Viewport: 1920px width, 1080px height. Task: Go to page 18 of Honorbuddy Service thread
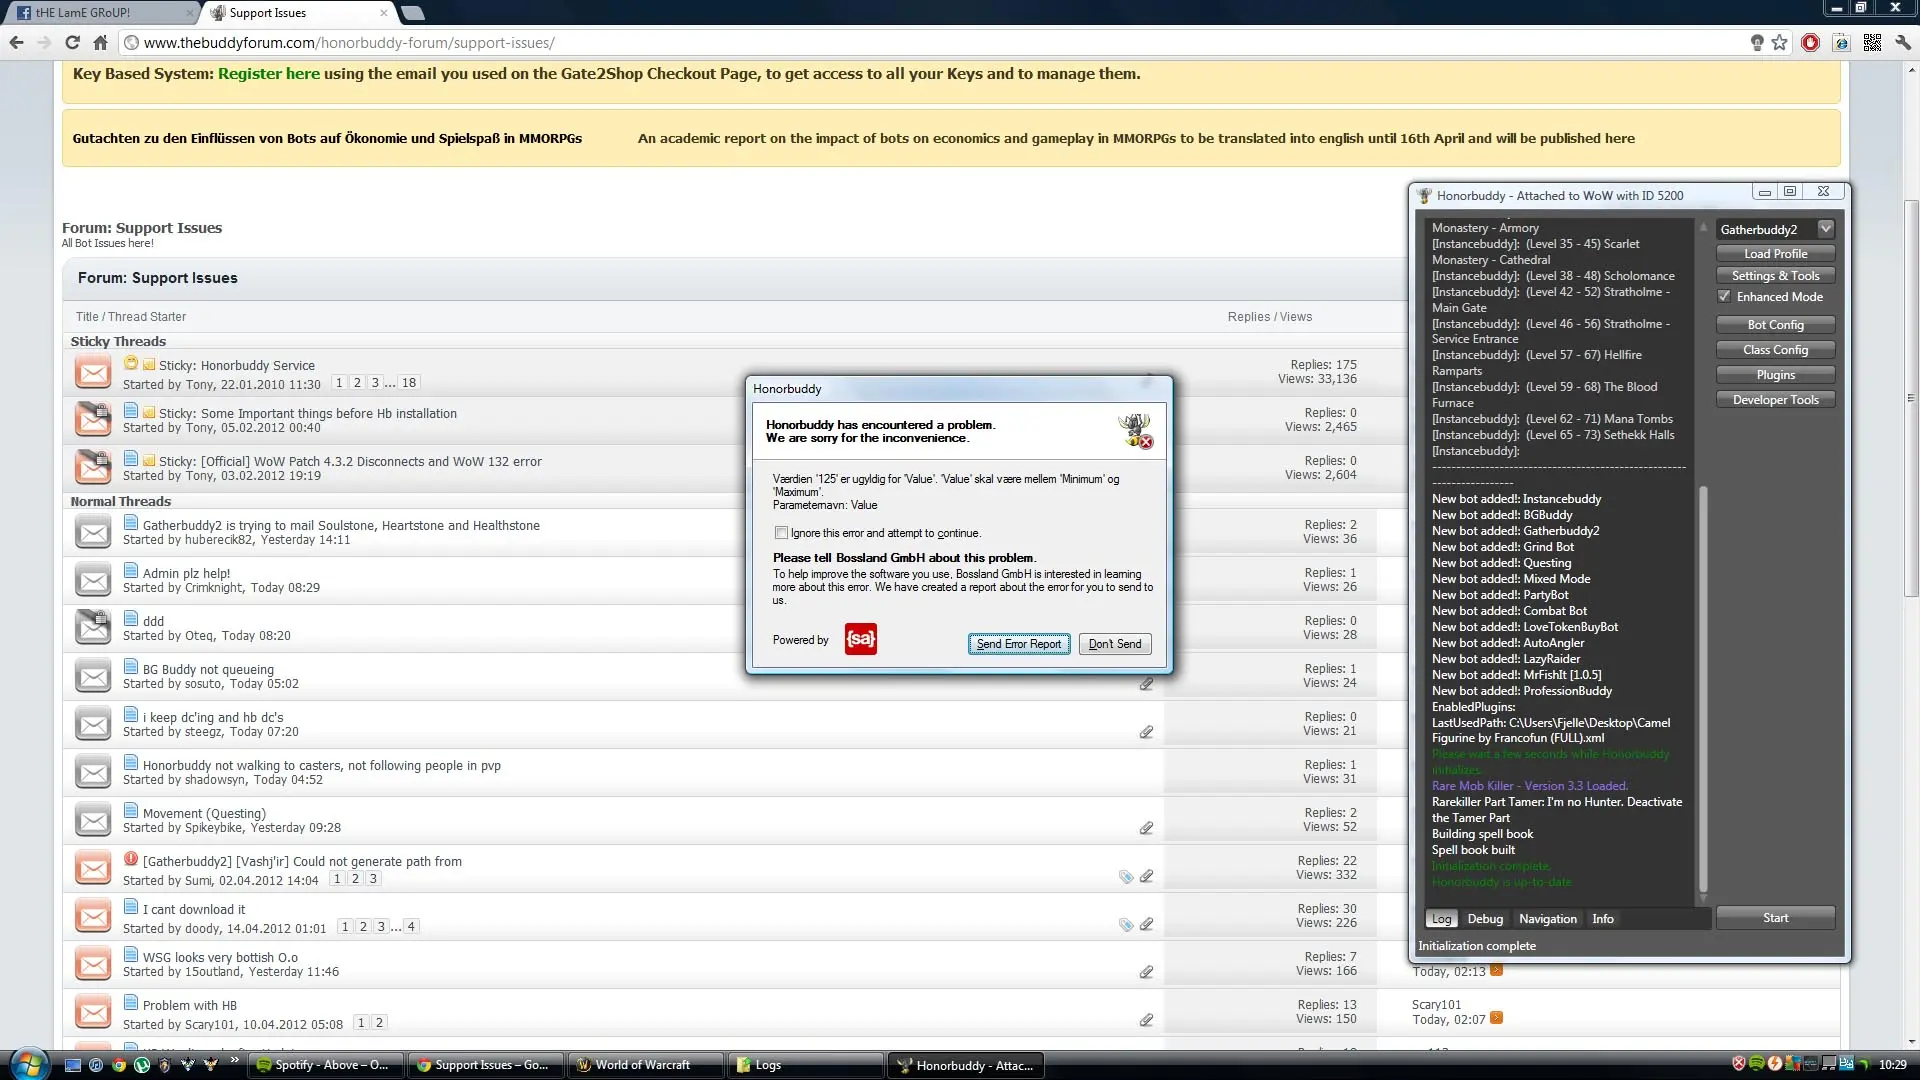click(x=409, y=383)
